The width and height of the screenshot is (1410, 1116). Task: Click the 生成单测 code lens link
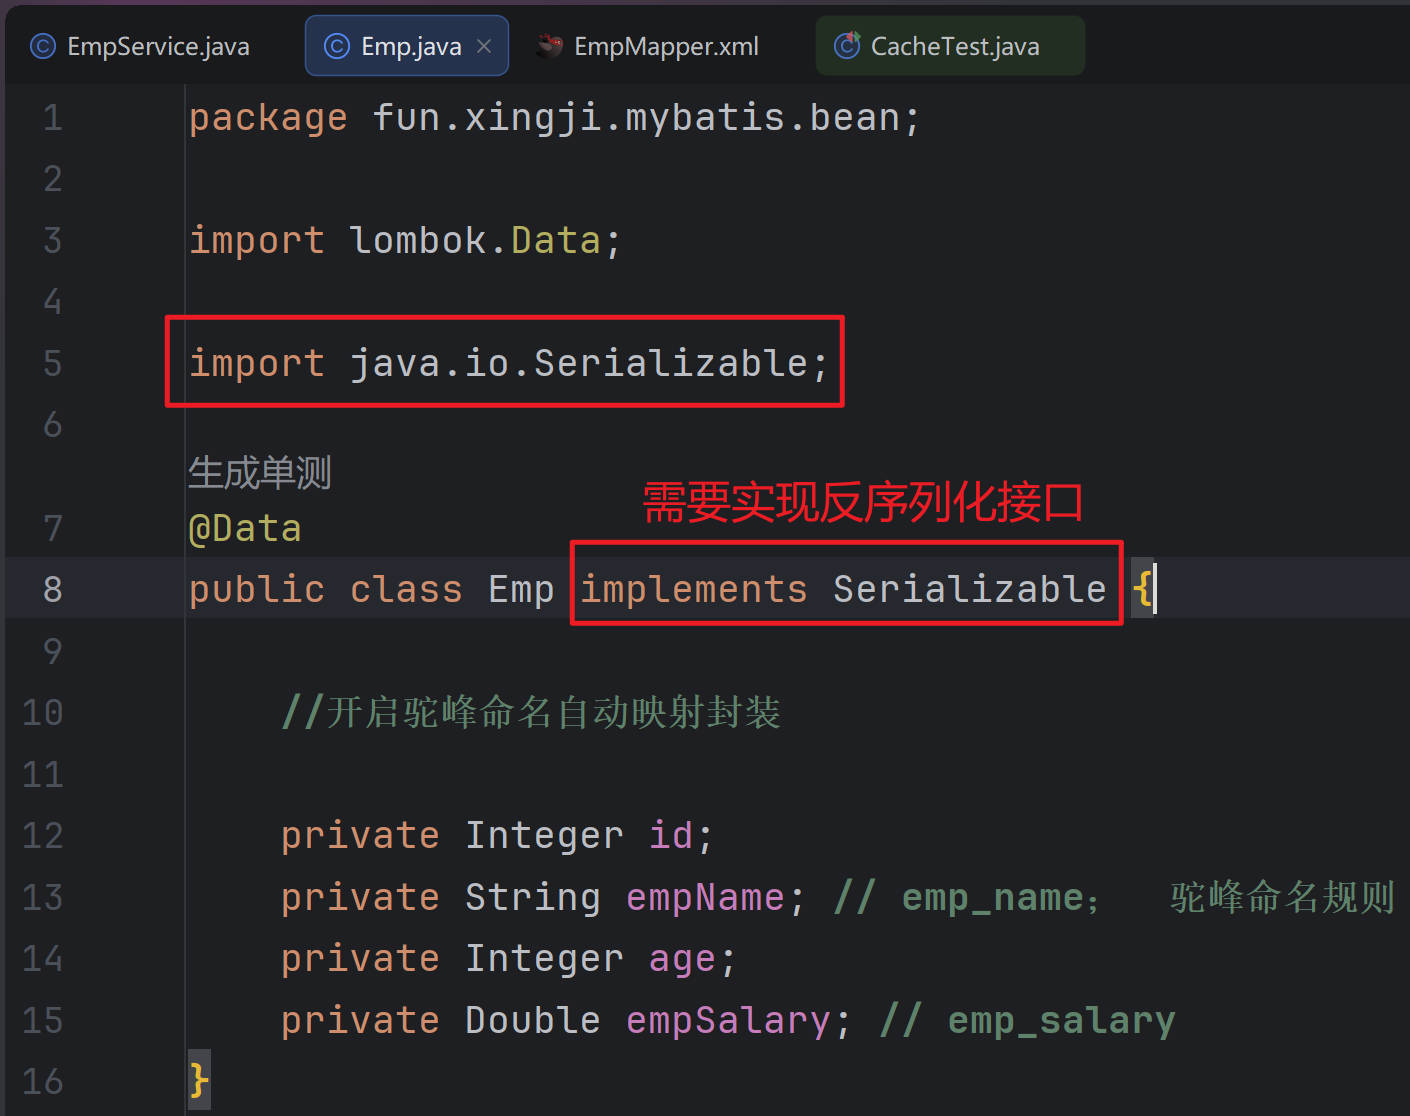click(x=259, y=473)
